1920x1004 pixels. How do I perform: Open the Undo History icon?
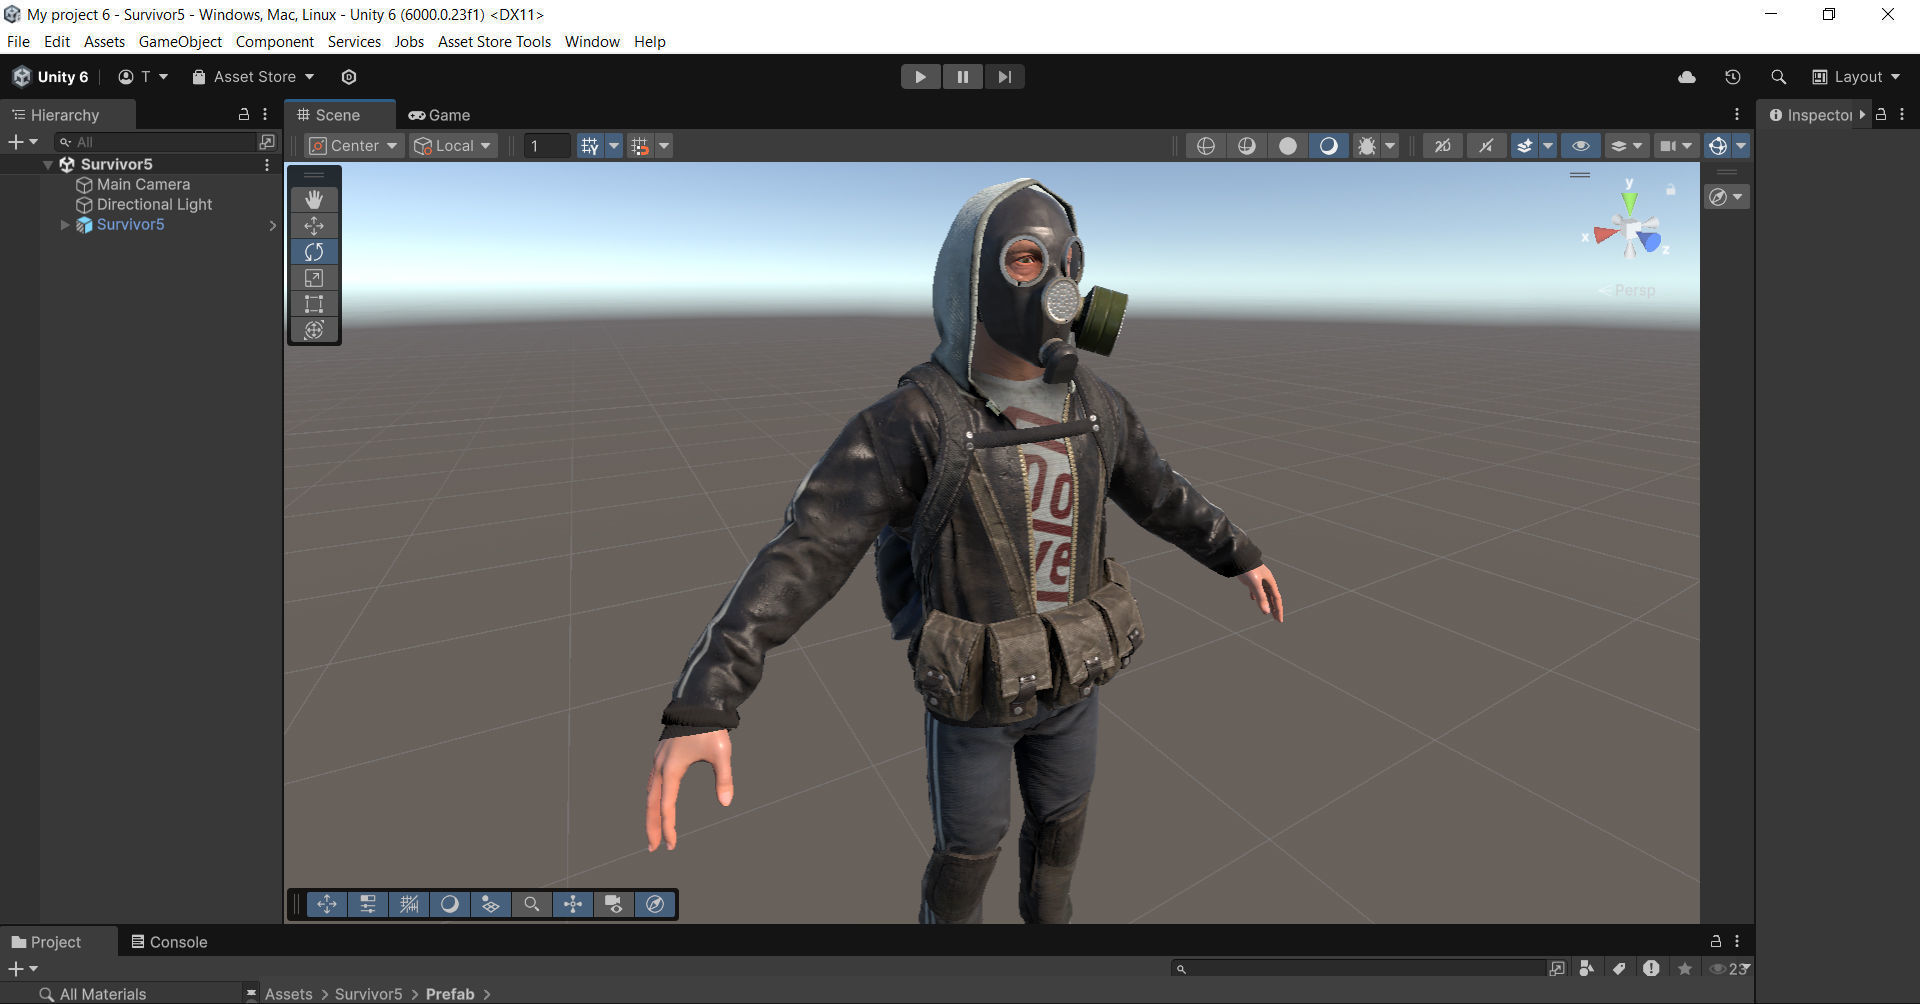[1733, 77]
